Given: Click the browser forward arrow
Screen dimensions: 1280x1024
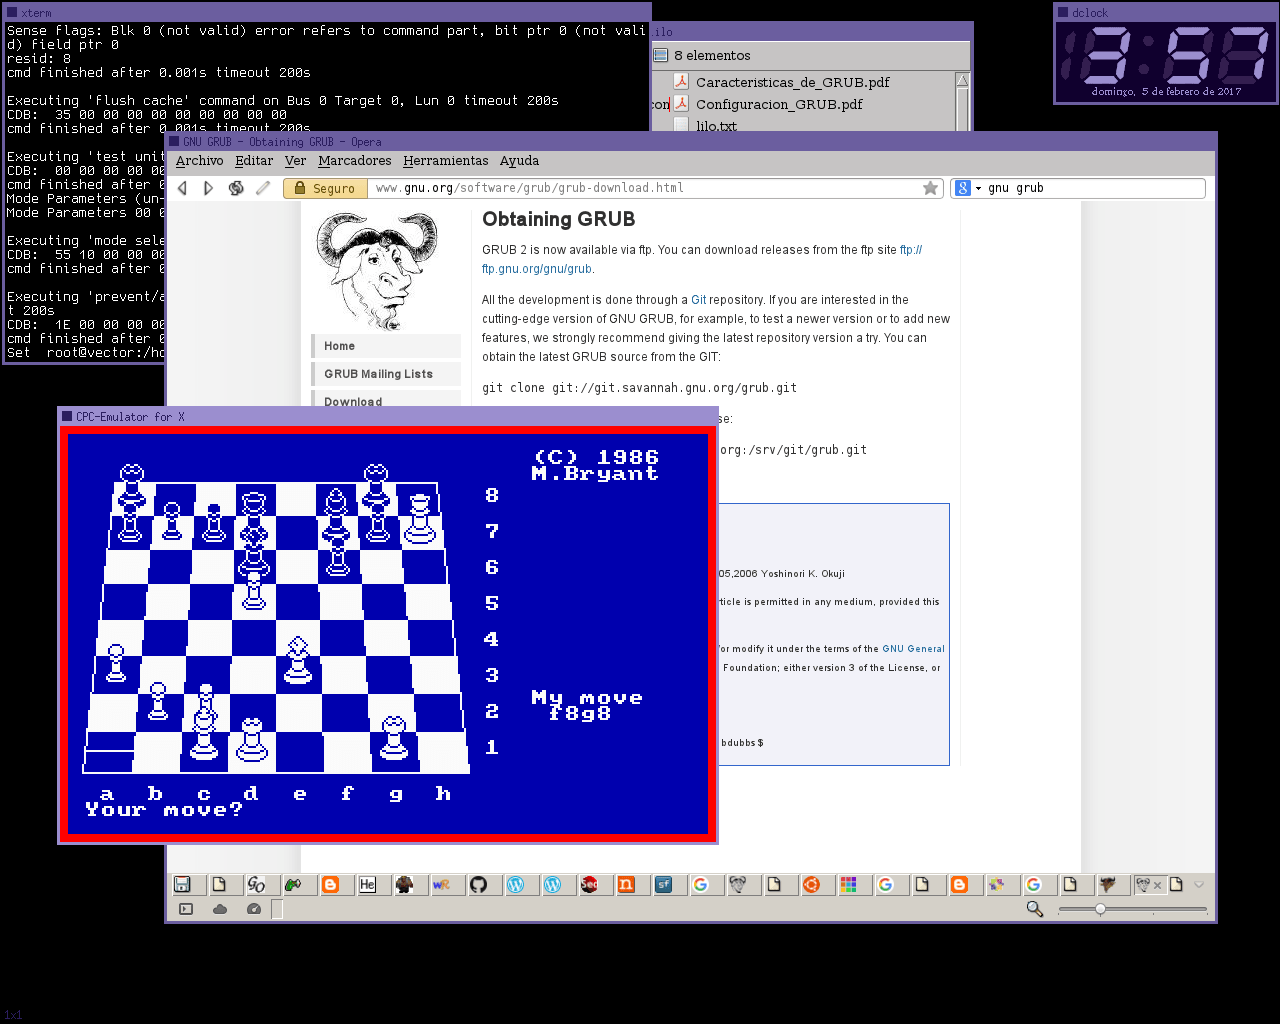Looking at the screenshot, I should pyautogui.click(x=208, y=188).
